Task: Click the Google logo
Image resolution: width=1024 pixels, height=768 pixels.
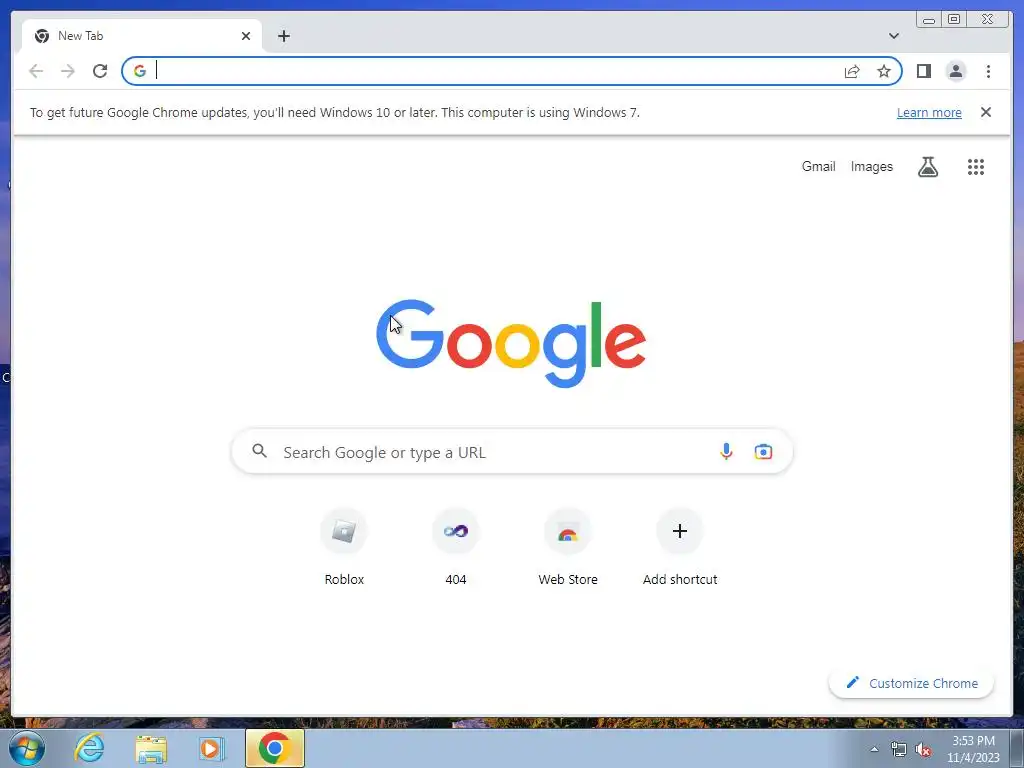Action: [x=511, y=344]
